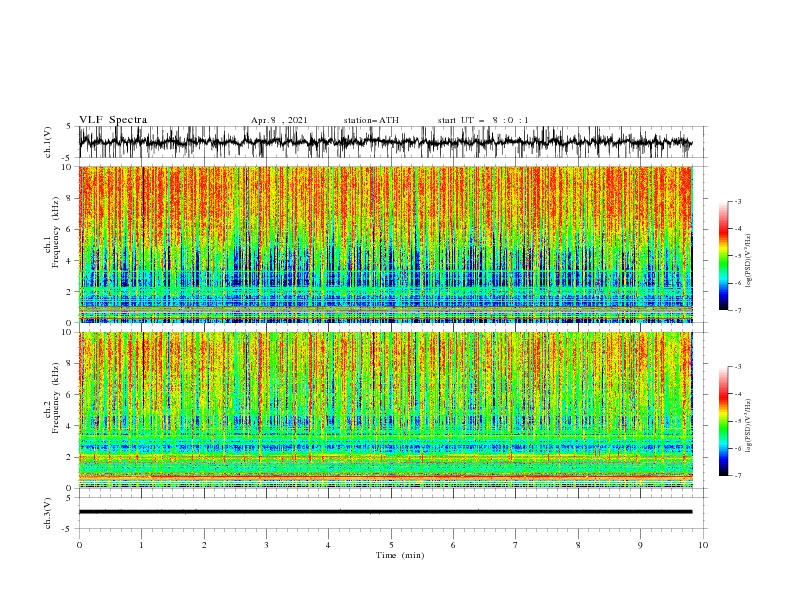Click the 'Apr. 8 , 2021' date label
The image size is (792, 612).
tap(279, 120)
